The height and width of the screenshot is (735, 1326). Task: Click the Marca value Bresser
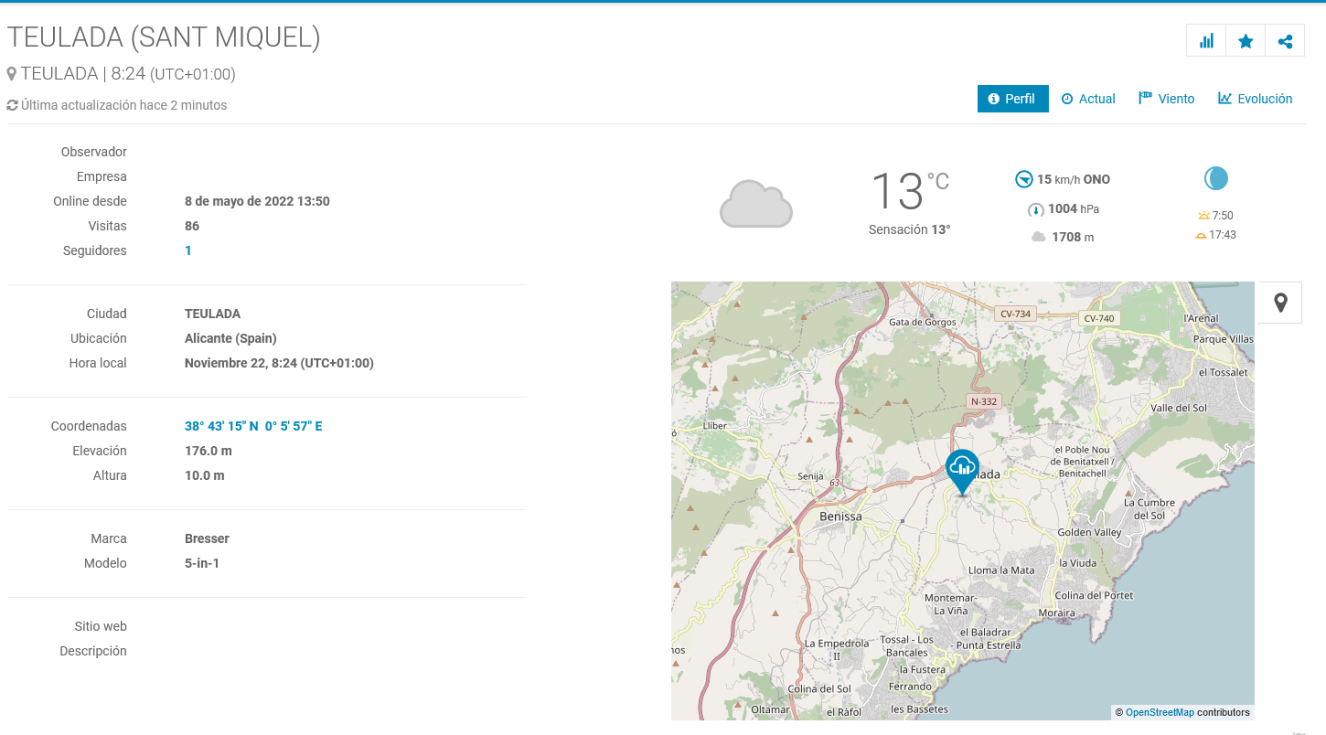207,539
